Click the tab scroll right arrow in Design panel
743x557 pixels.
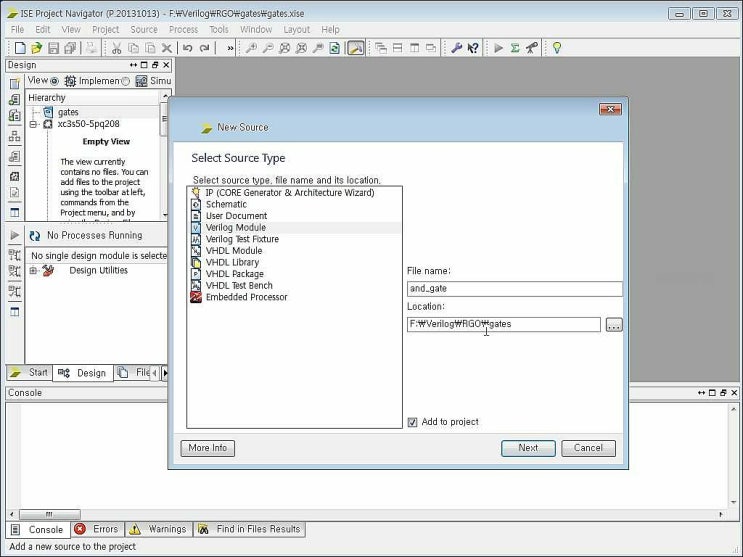coord(165,373)
